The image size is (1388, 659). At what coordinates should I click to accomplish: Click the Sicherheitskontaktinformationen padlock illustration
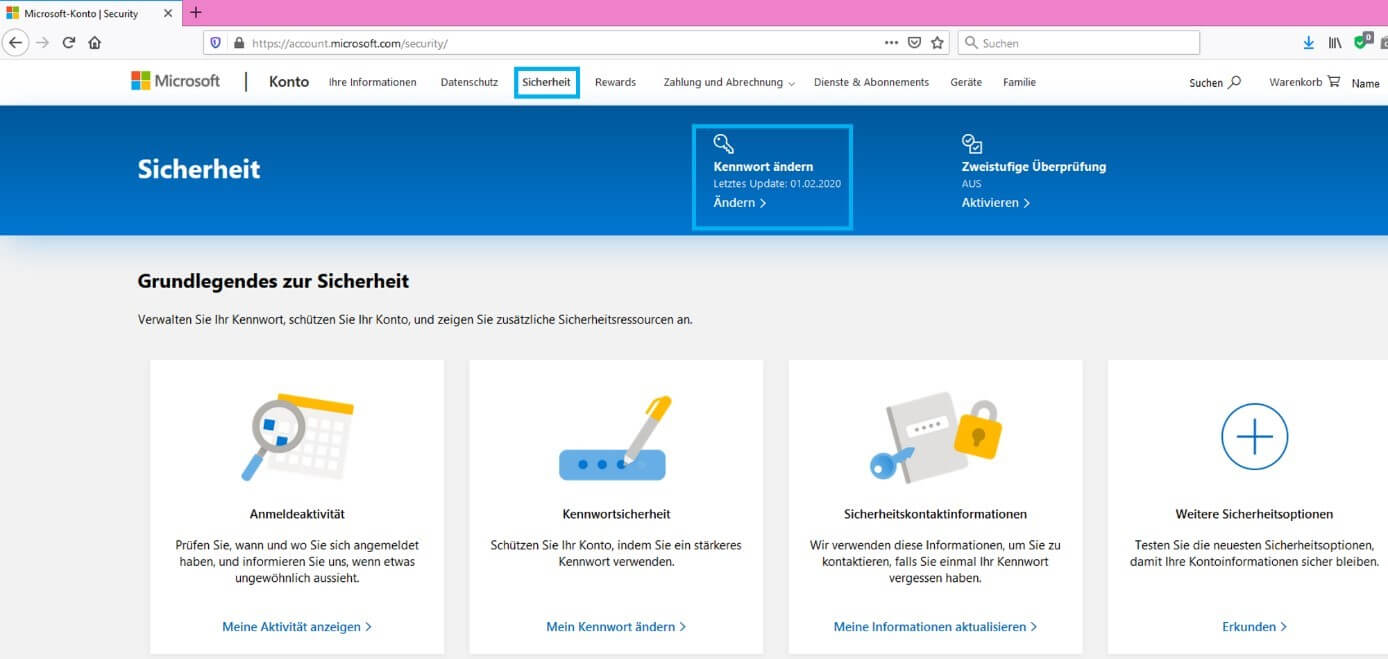pos(935,439)
